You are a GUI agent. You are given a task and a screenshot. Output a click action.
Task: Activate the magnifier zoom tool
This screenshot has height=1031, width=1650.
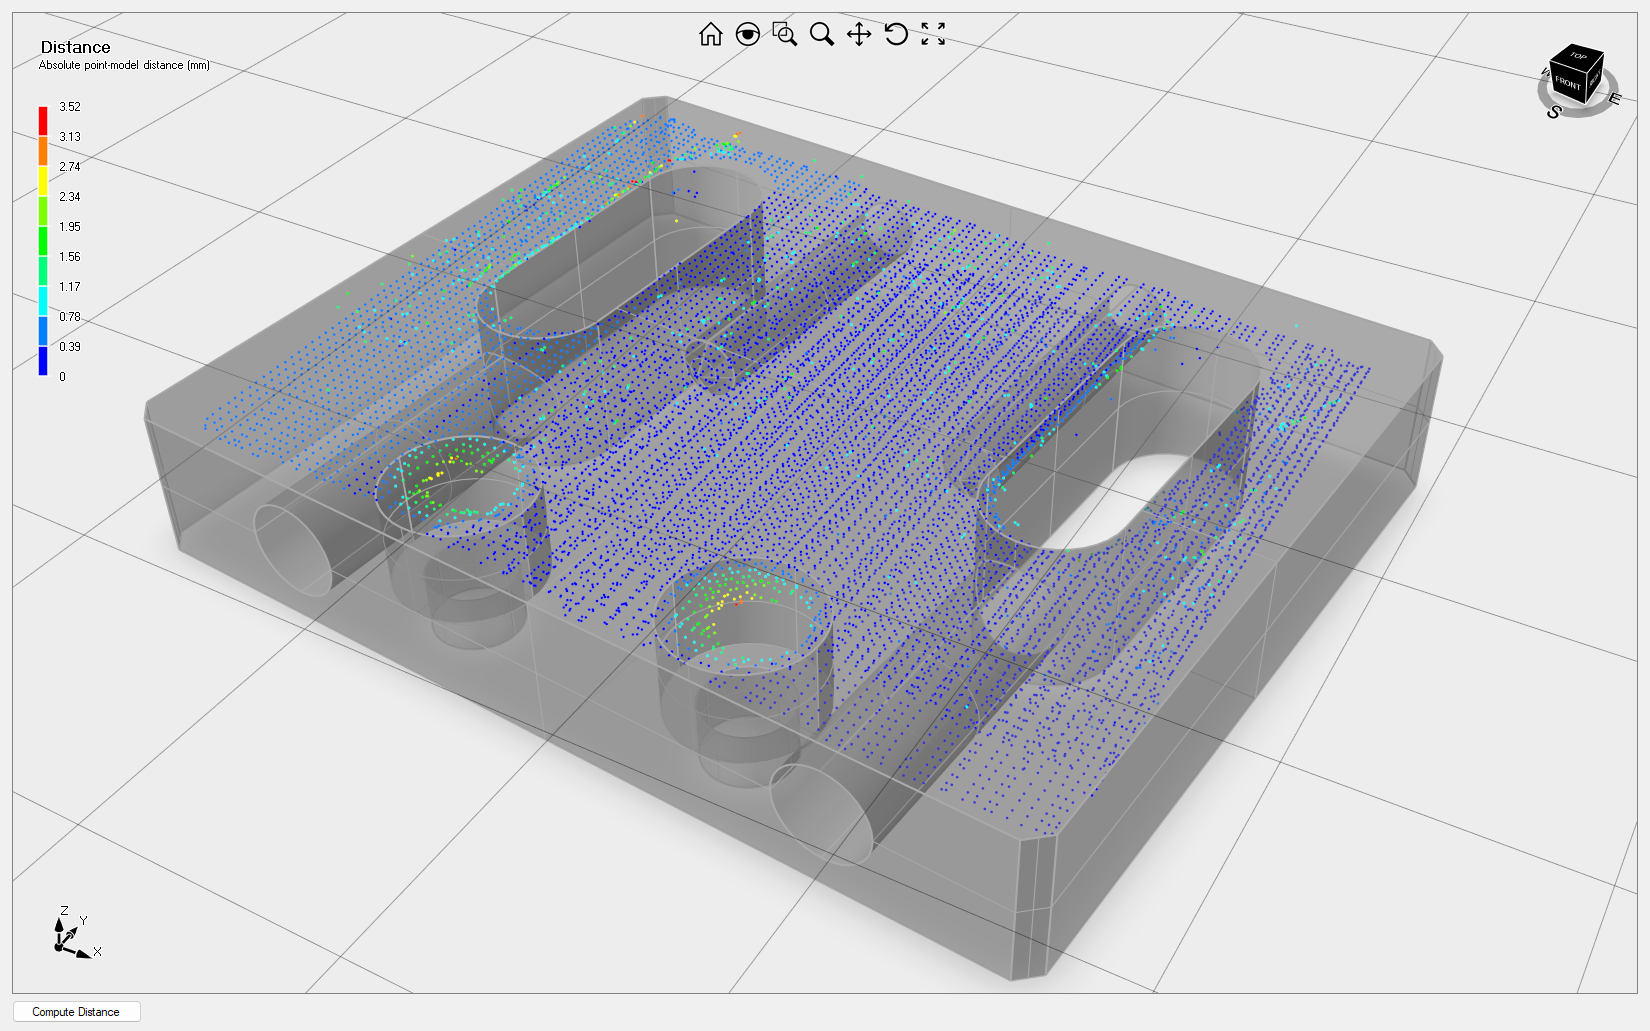coord(822,34)
